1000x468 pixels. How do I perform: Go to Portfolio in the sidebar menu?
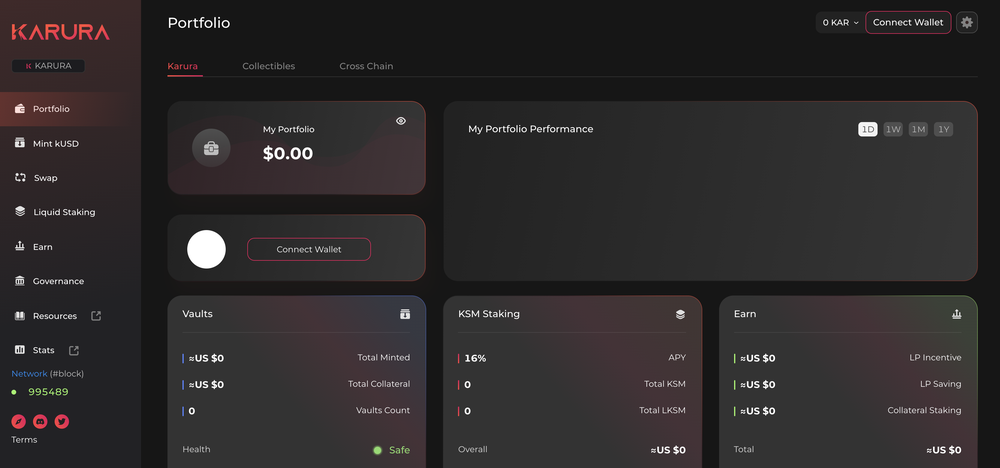pyautogui.click(x=70, y=109)
